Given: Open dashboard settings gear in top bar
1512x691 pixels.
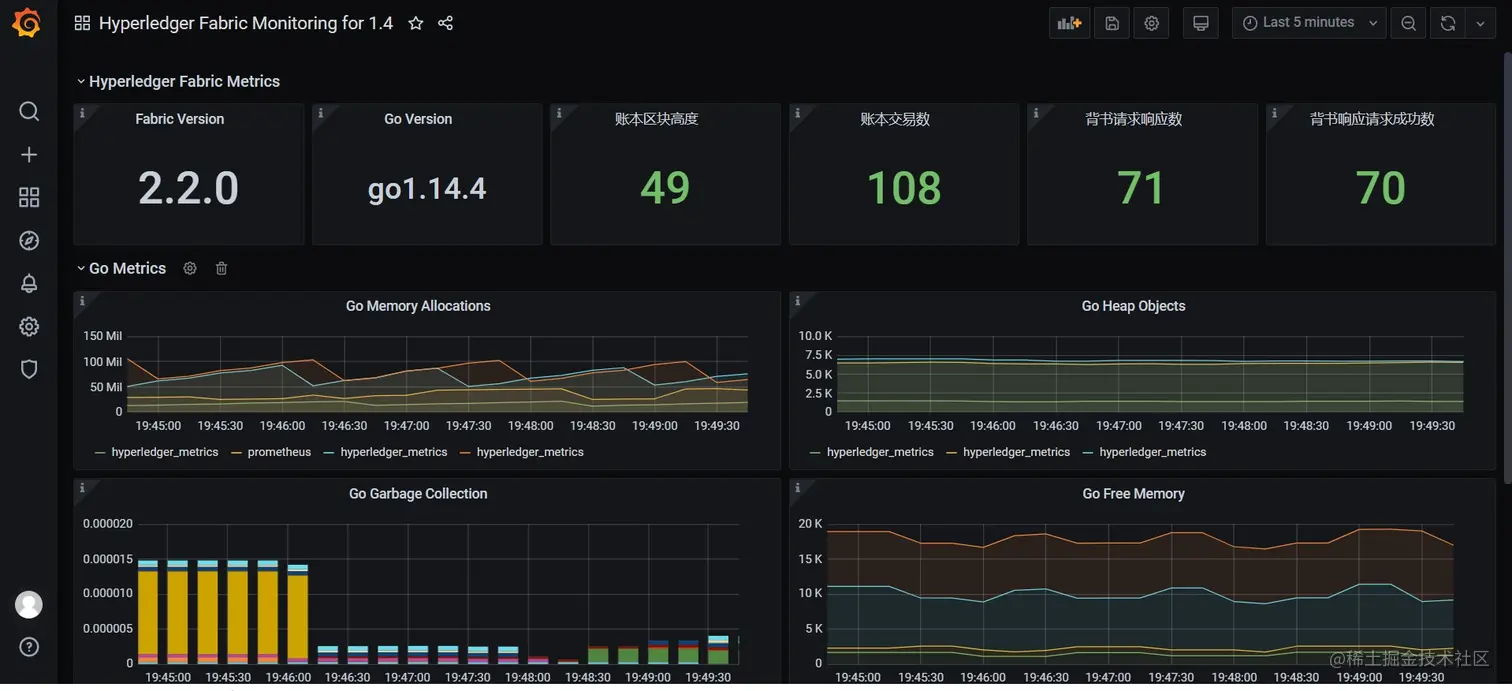Looking at the screenshot, I should point(1151,23).
